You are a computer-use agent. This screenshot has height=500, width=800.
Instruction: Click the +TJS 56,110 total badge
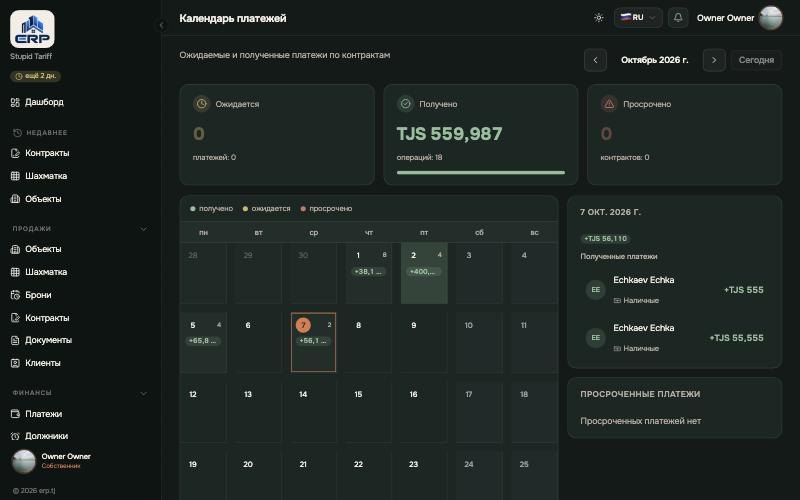pos(606,239)
